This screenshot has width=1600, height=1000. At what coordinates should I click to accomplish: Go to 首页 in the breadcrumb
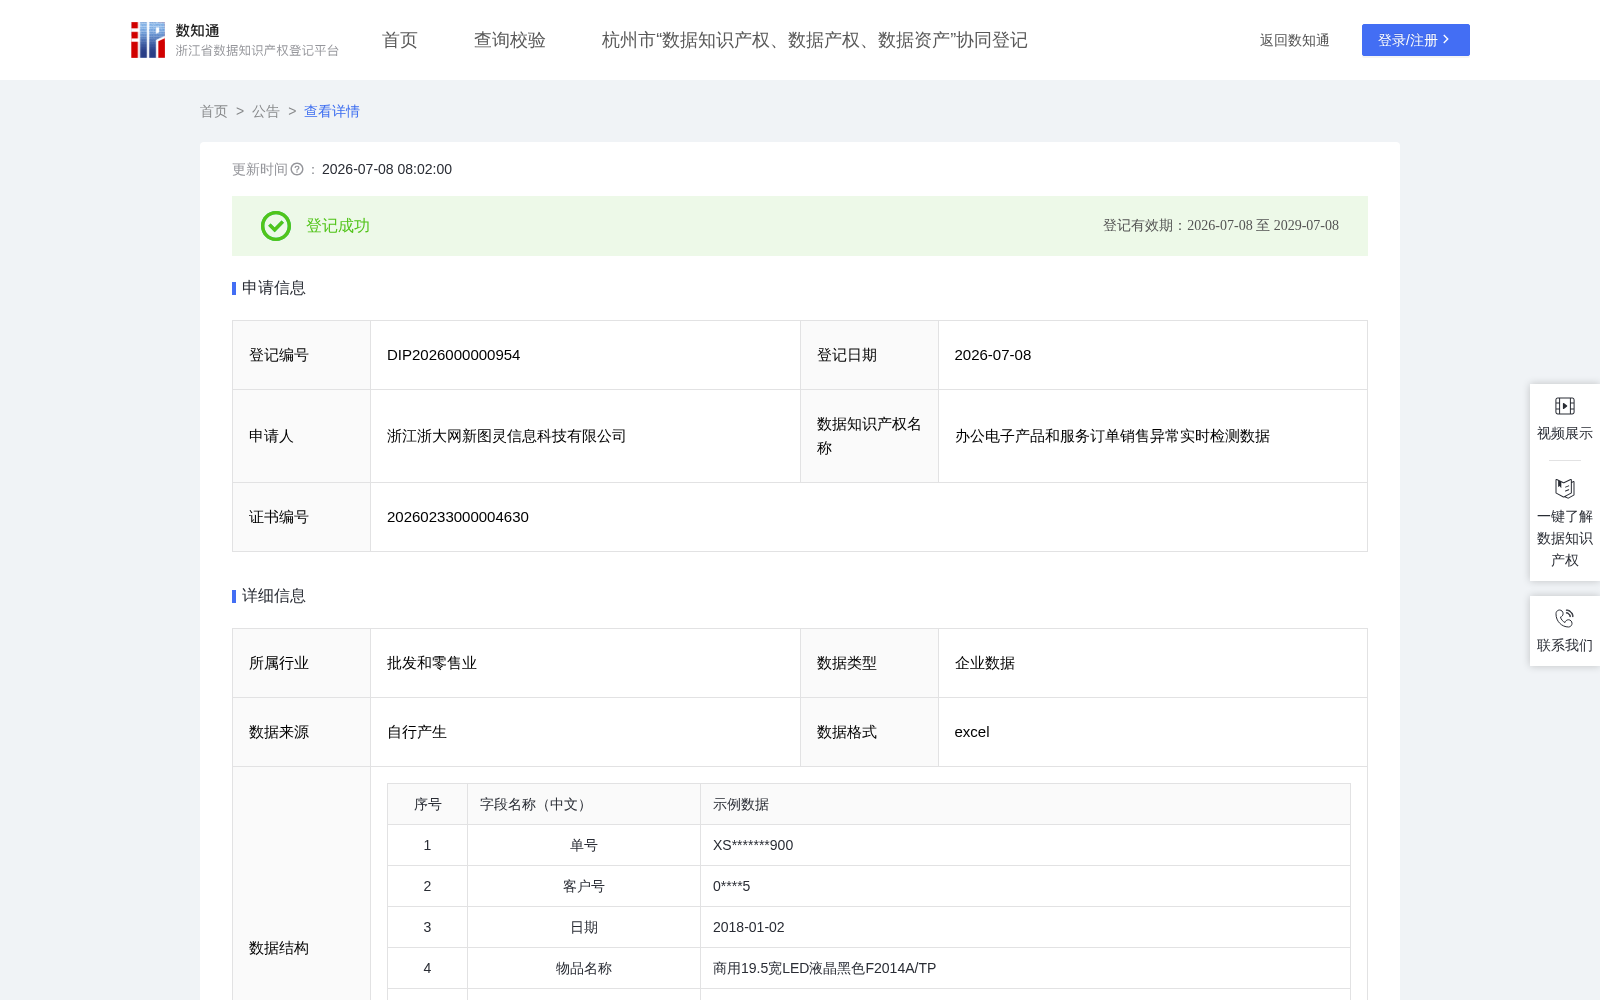(x=214, y=111)
